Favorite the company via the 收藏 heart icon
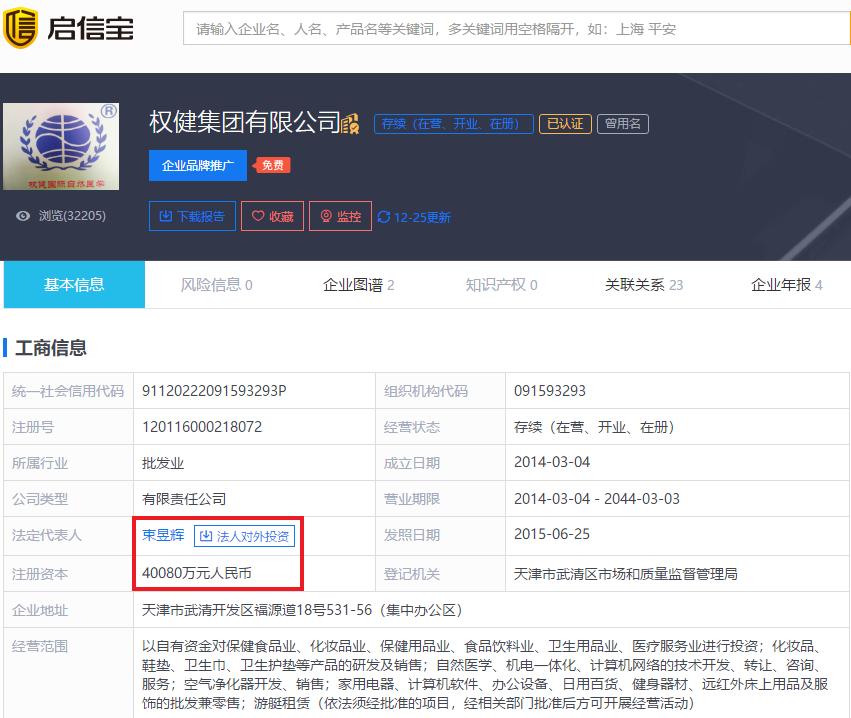Image resolution: width=851 pixels, height=718 pixels. (x=258, y=216)
